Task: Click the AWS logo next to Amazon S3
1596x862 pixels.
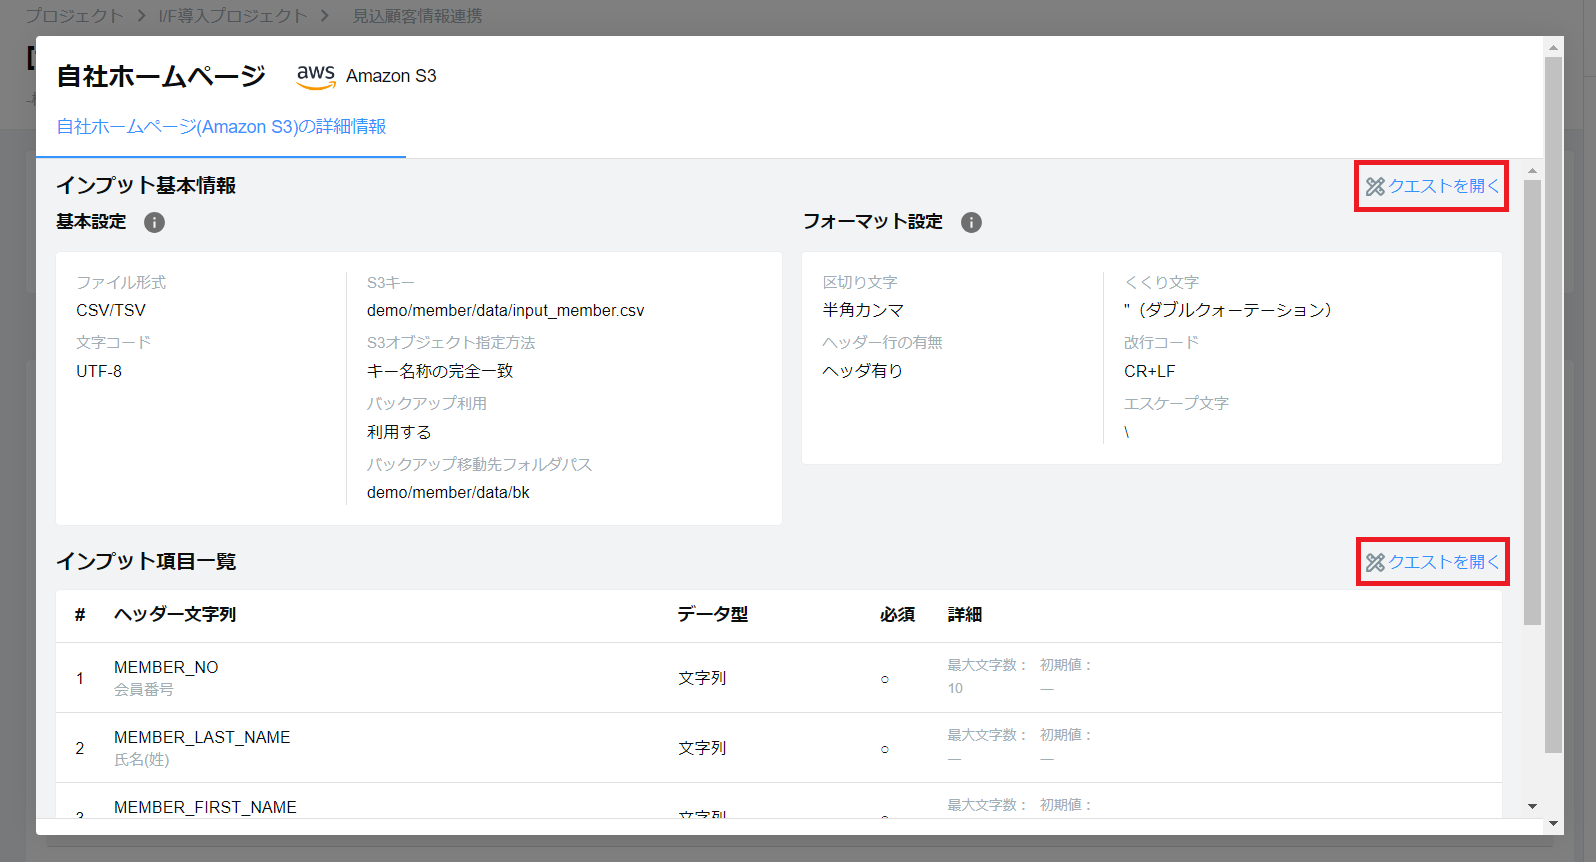Action: (316, 76)
